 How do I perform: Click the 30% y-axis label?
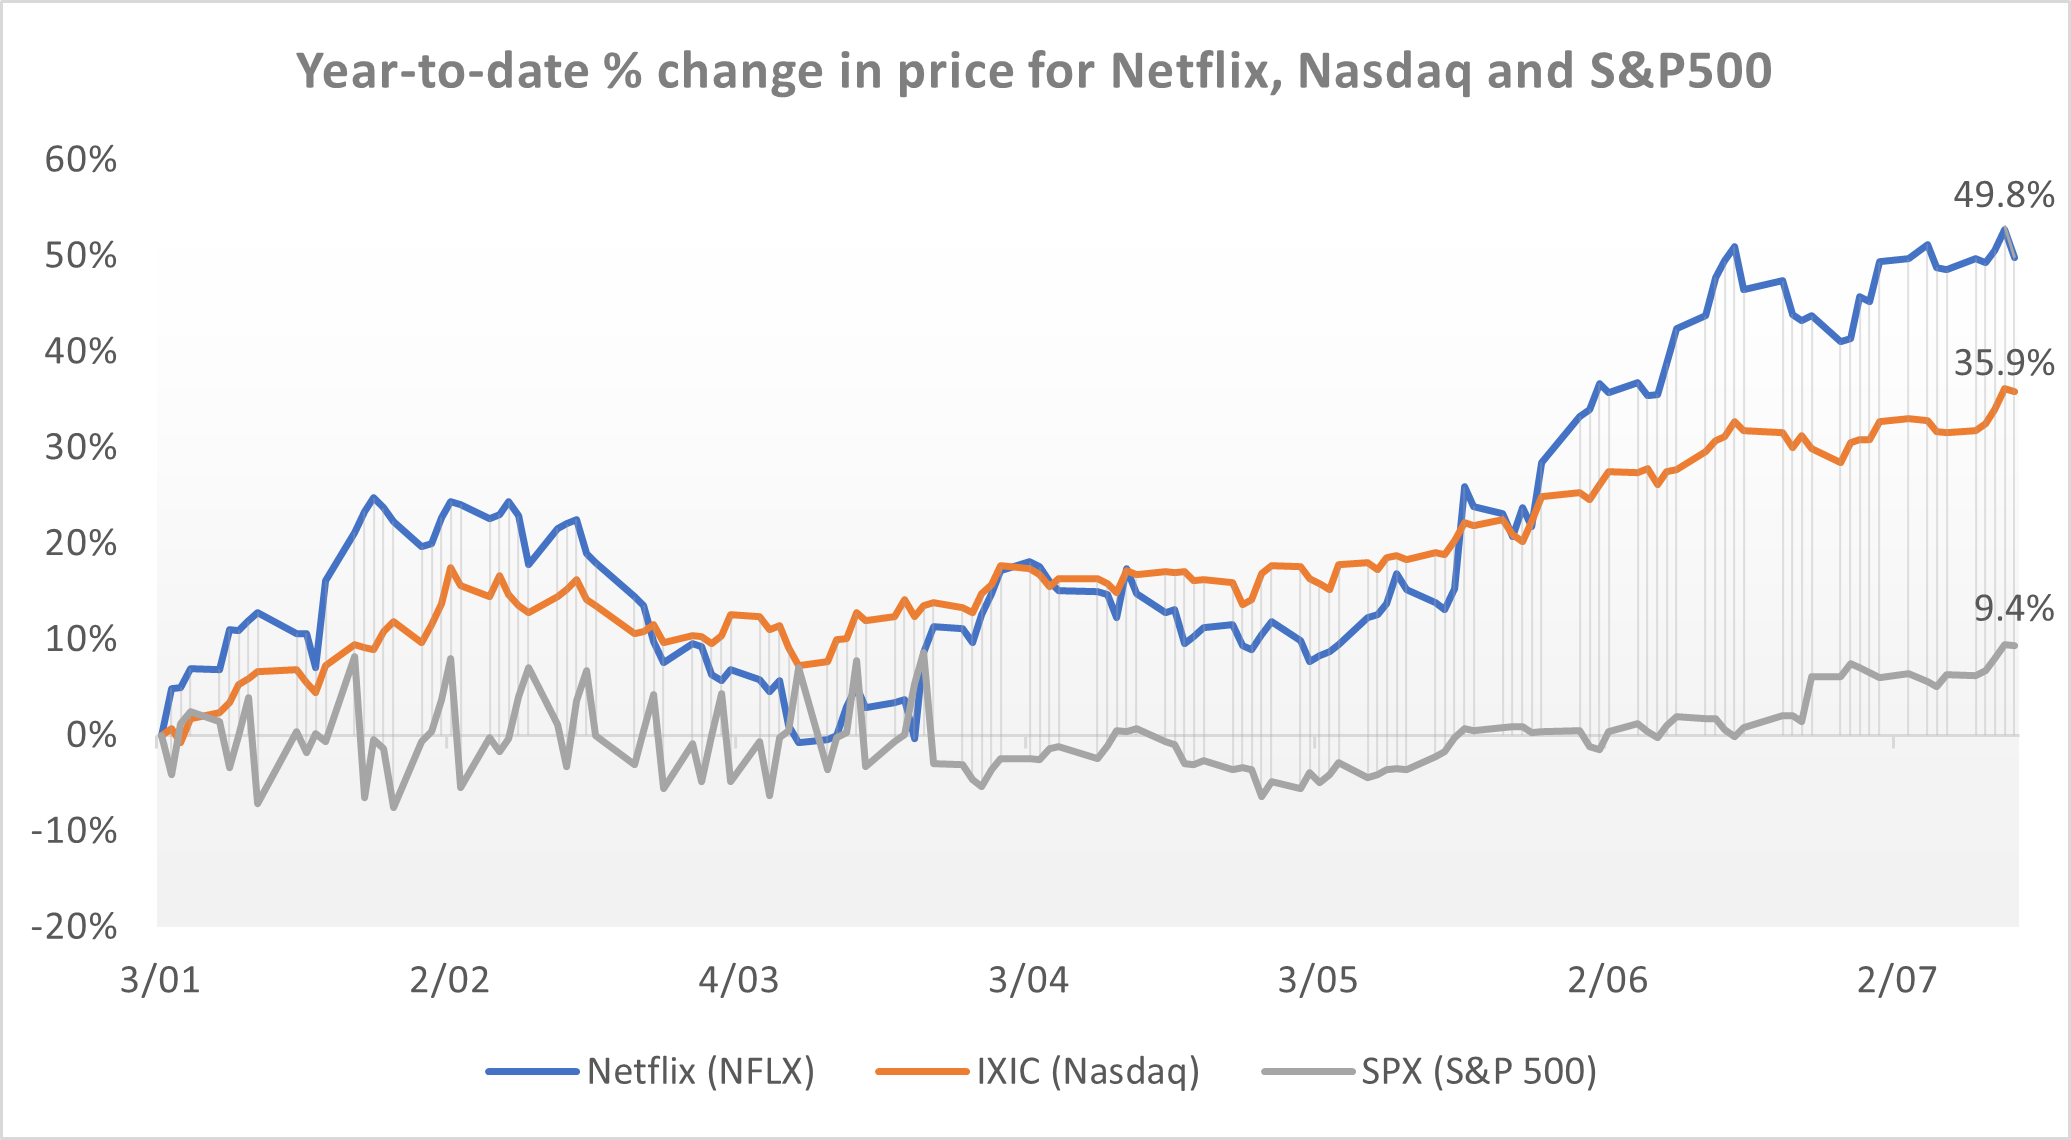click(81, 447)
